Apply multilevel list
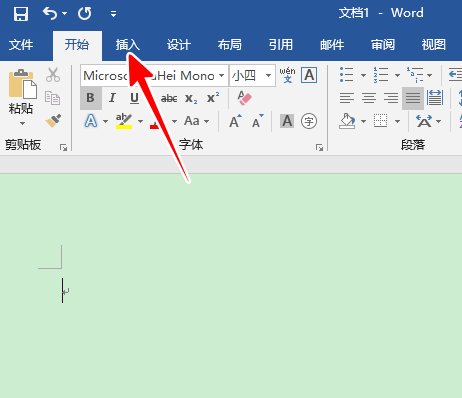The height and width of the screenshot is (398, 462). 415,75
